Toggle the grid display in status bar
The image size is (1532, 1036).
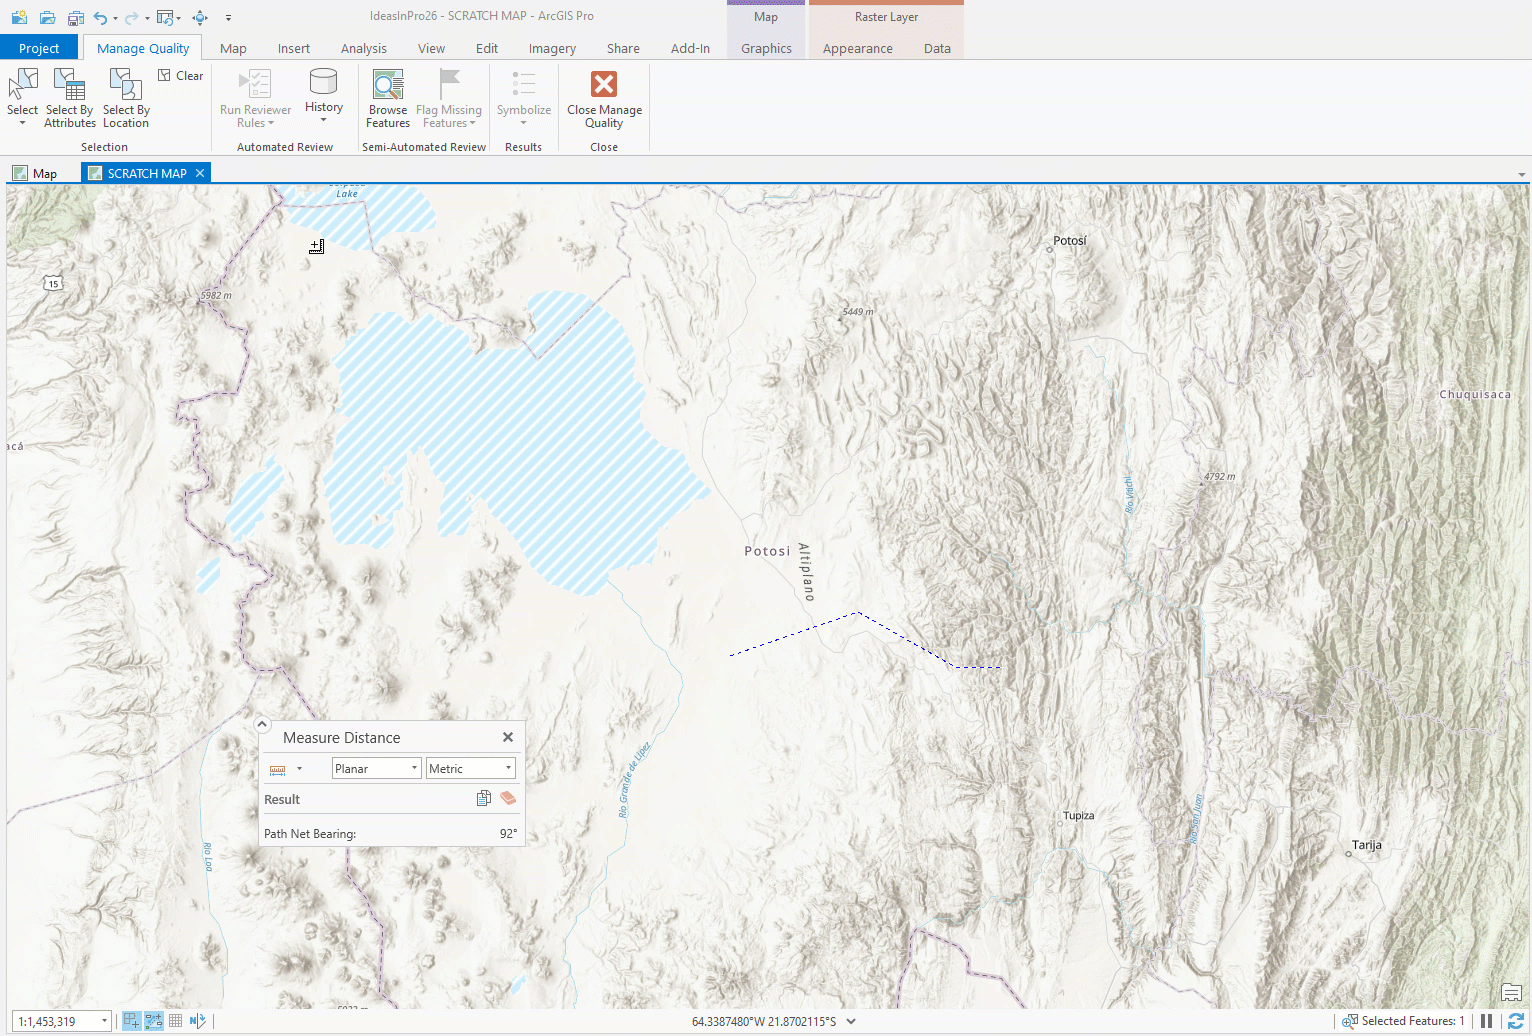click(175, 1021)
